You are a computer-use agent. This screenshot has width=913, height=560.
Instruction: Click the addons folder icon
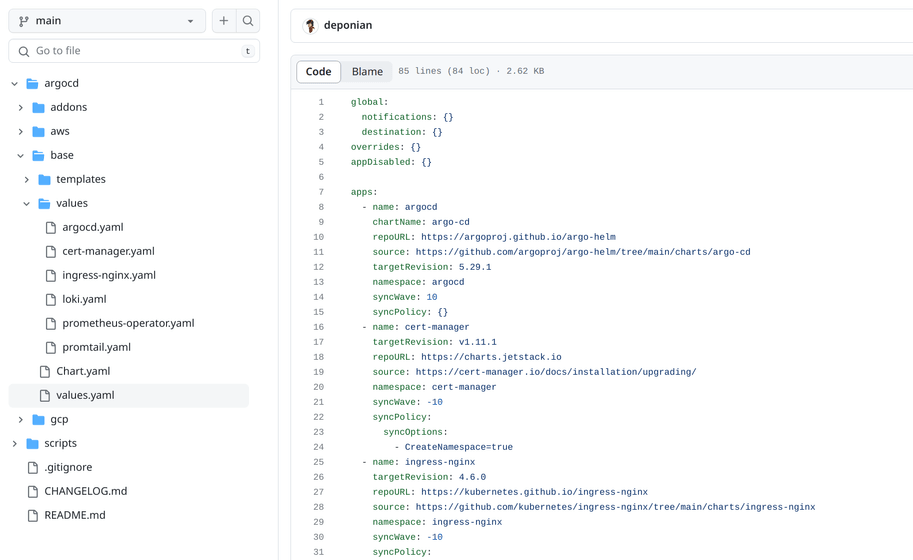38,108
